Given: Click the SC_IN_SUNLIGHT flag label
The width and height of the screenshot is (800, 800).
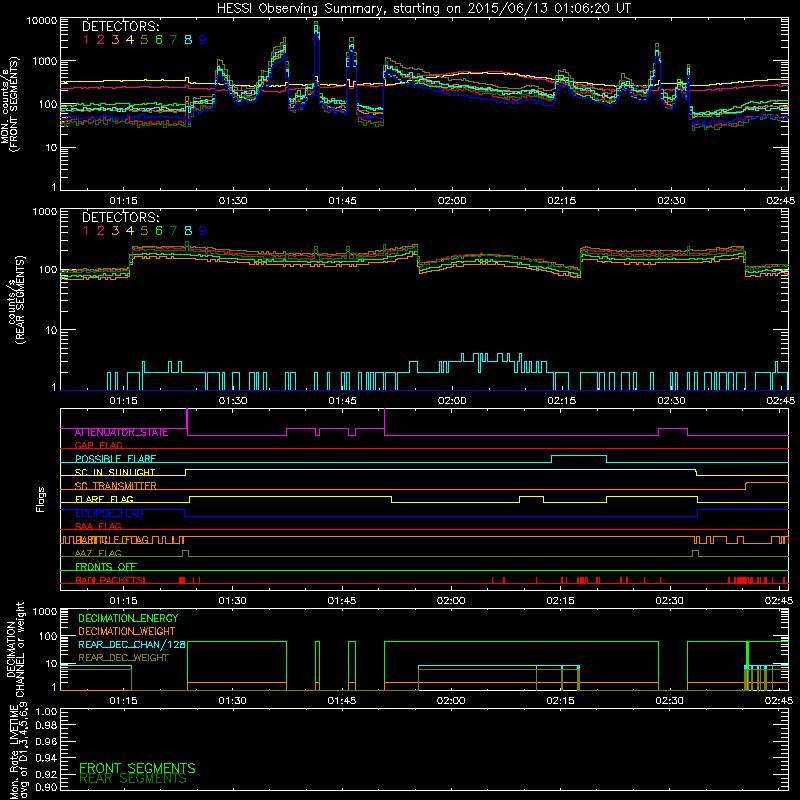Looking at the screenshot, I should [x=115, y=472].
